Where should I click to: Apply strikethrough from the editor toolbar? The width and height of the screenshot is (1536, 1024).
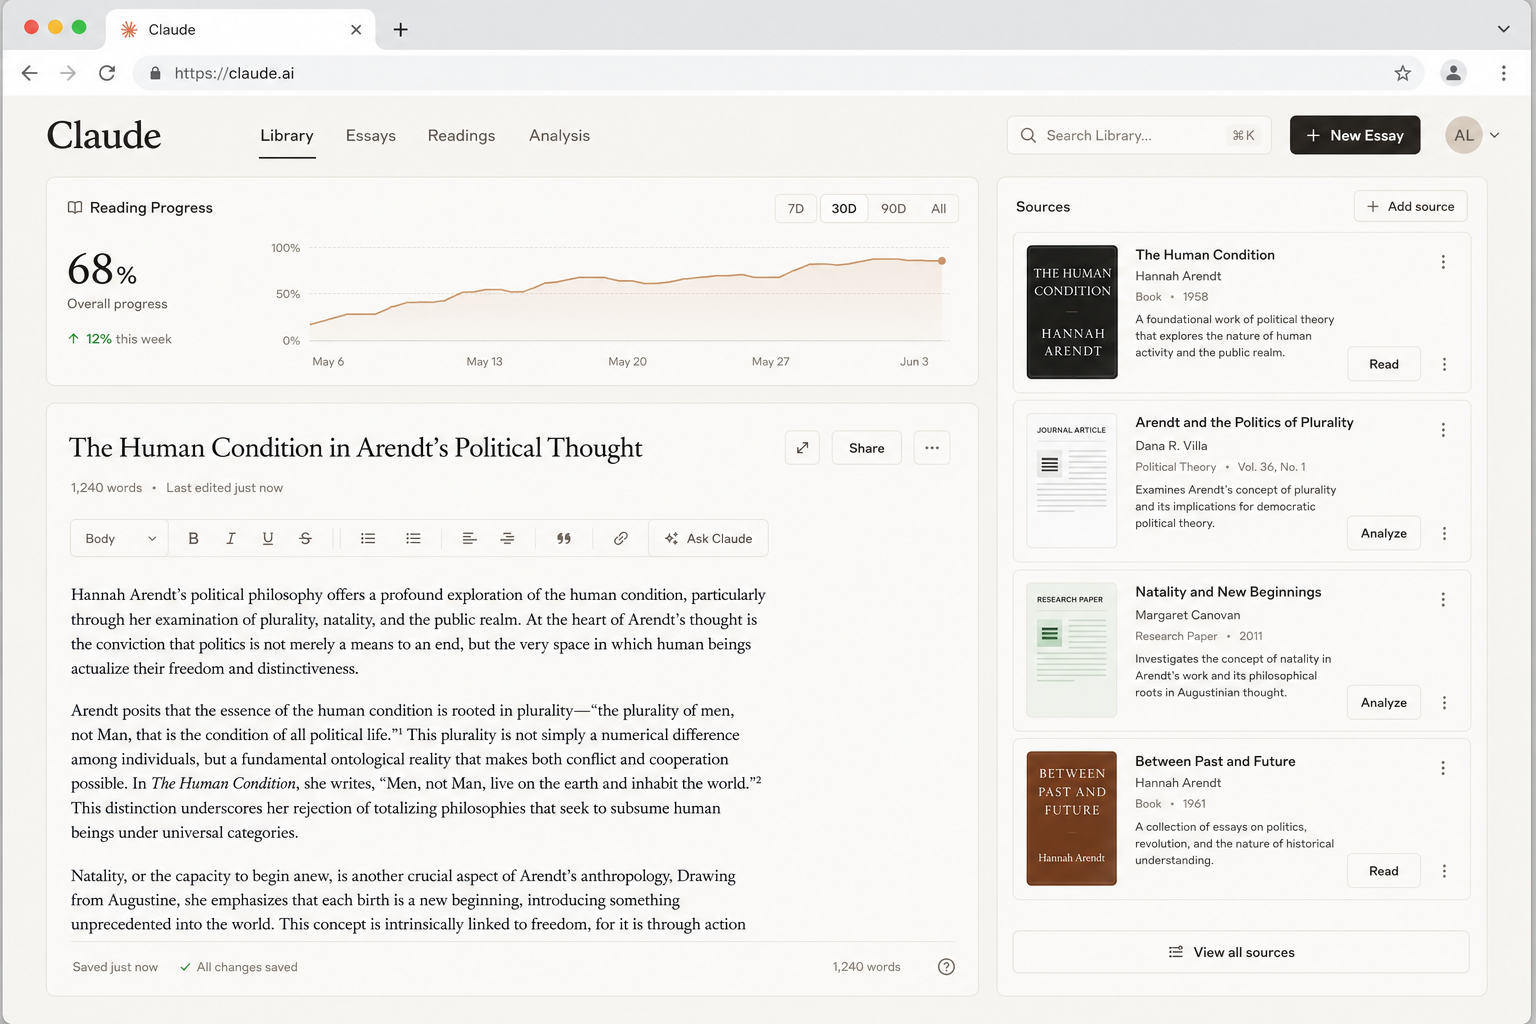[x=306, y=538]
